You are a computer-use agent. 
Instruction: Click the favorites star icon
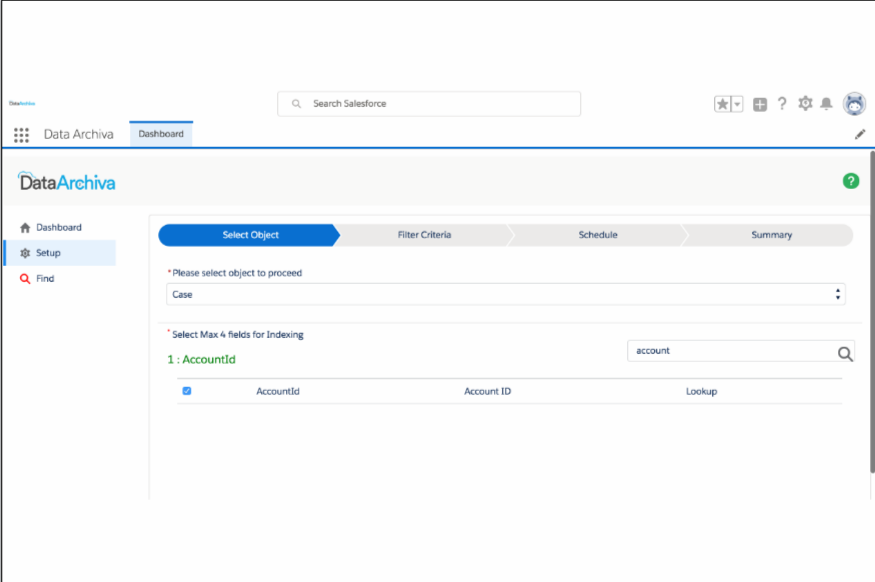pos(722,104)
